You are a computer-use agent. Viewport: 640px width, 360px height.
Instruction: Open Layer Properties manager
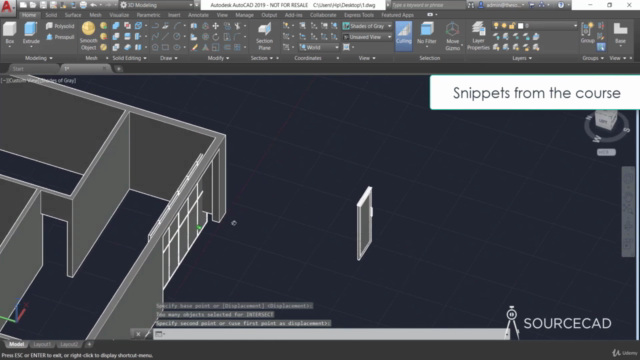coord(478,36)
